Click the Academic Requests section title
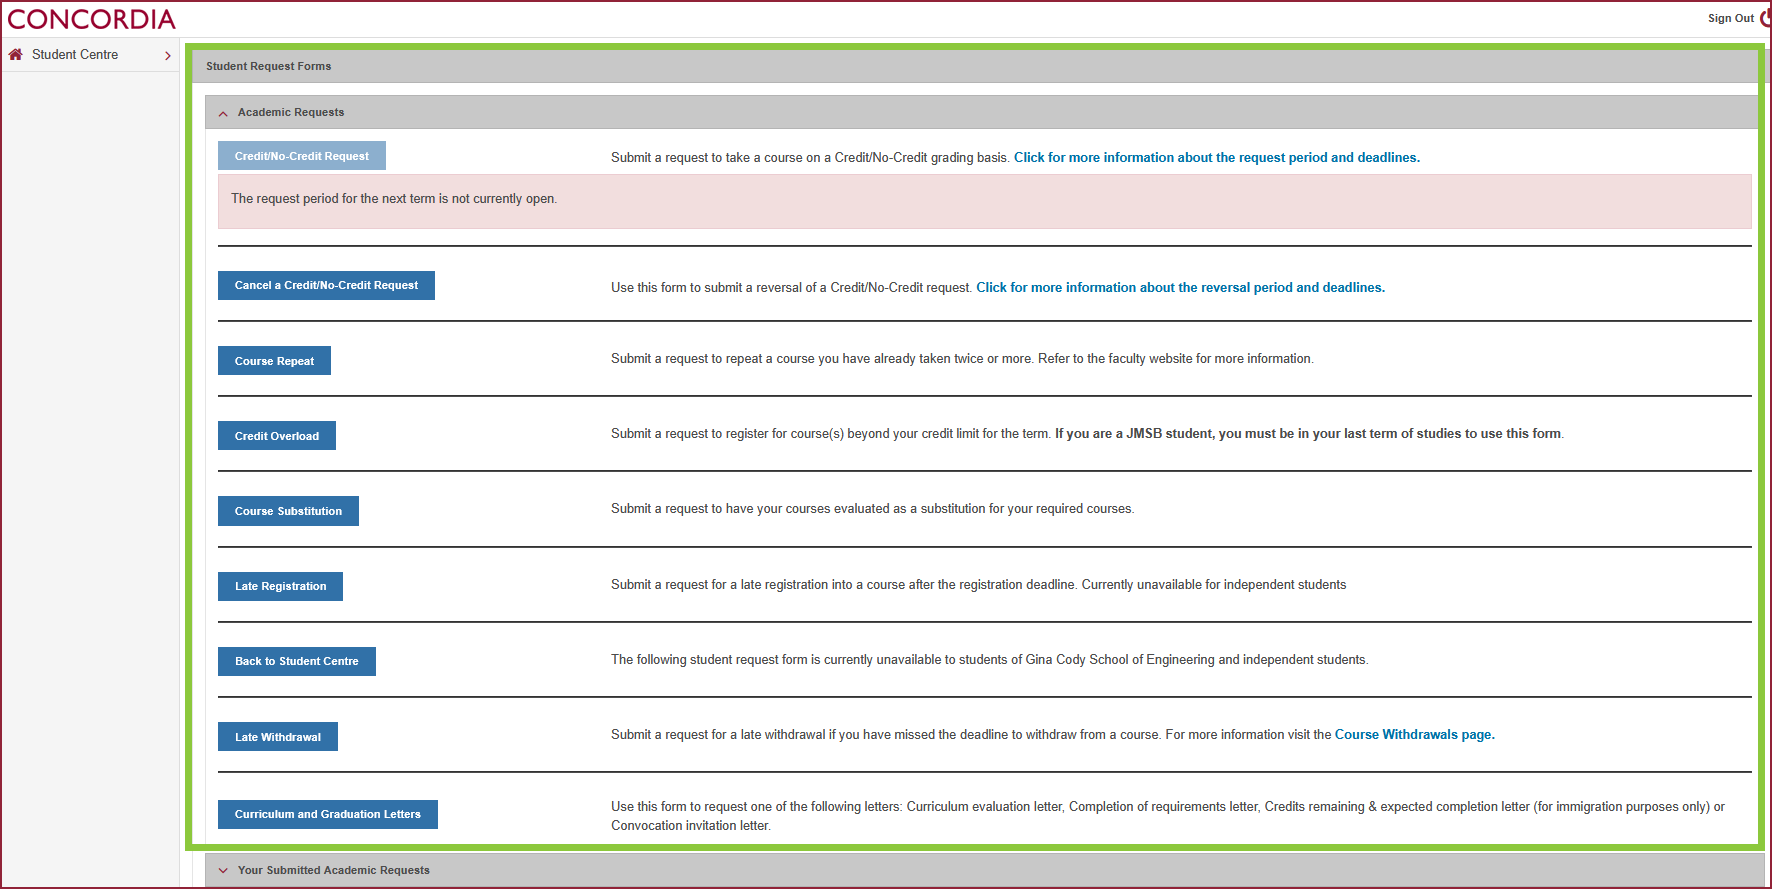This screenshot has width=1772, height=889. (x=291, y=112)
